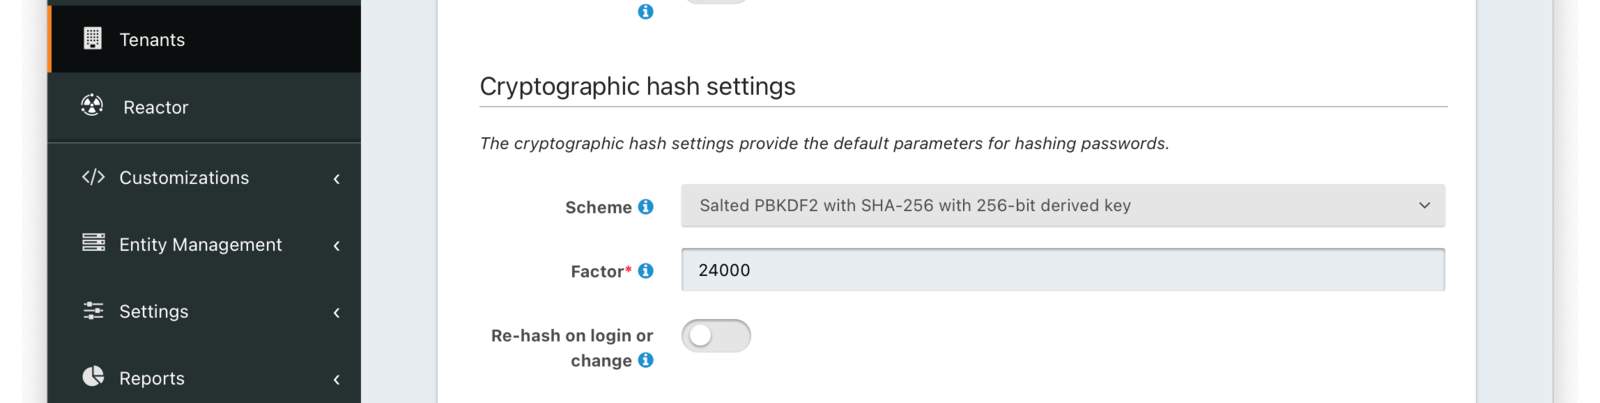Enable Re-hash on login or change toggle

716,336
